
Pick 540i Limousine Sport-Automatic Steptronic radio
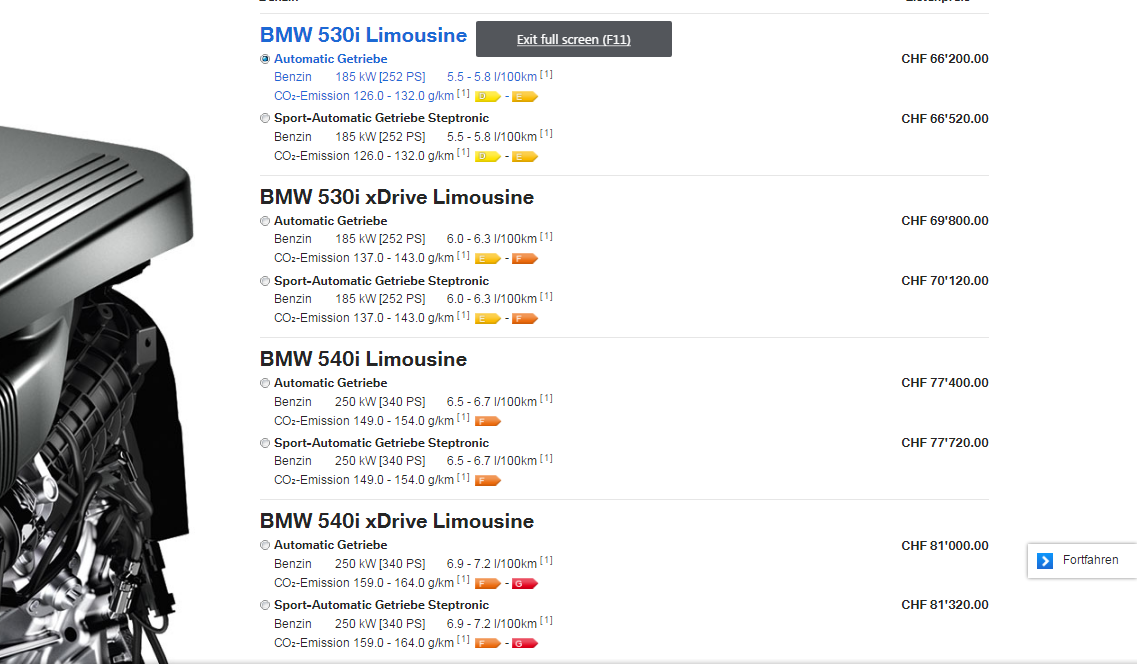[x=265, y=443]
